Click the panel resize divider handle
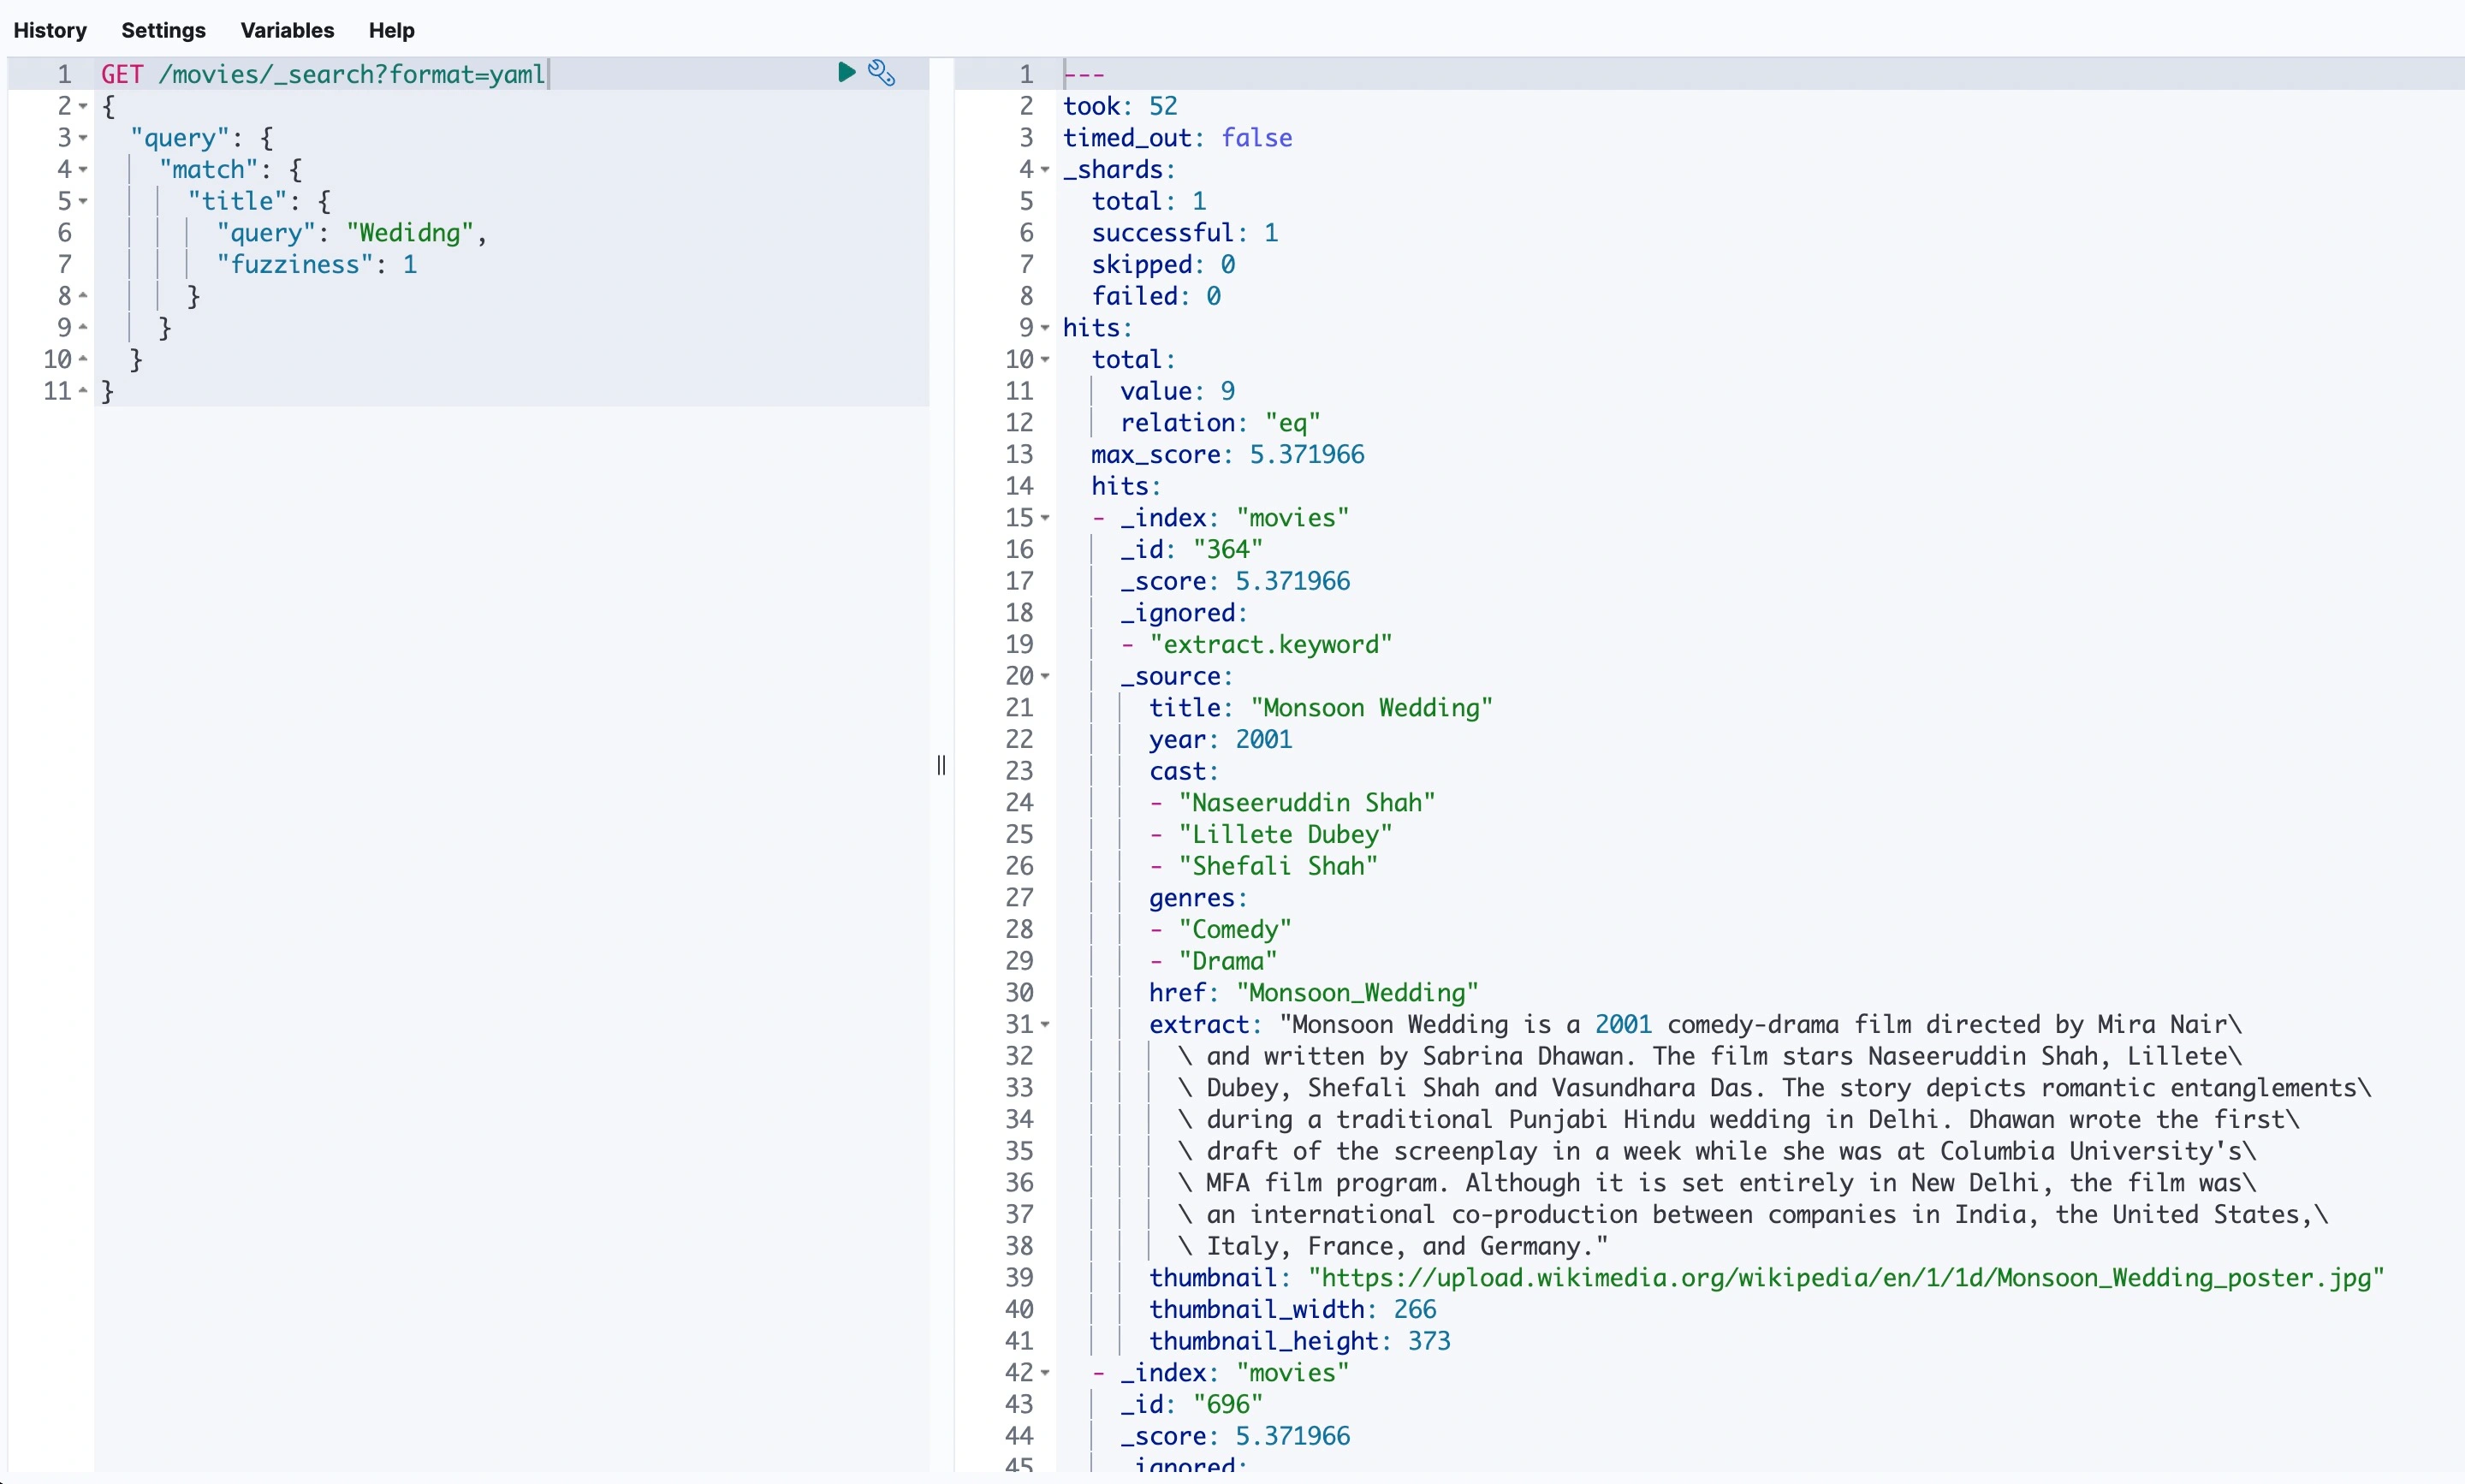 tap(941, 765)
